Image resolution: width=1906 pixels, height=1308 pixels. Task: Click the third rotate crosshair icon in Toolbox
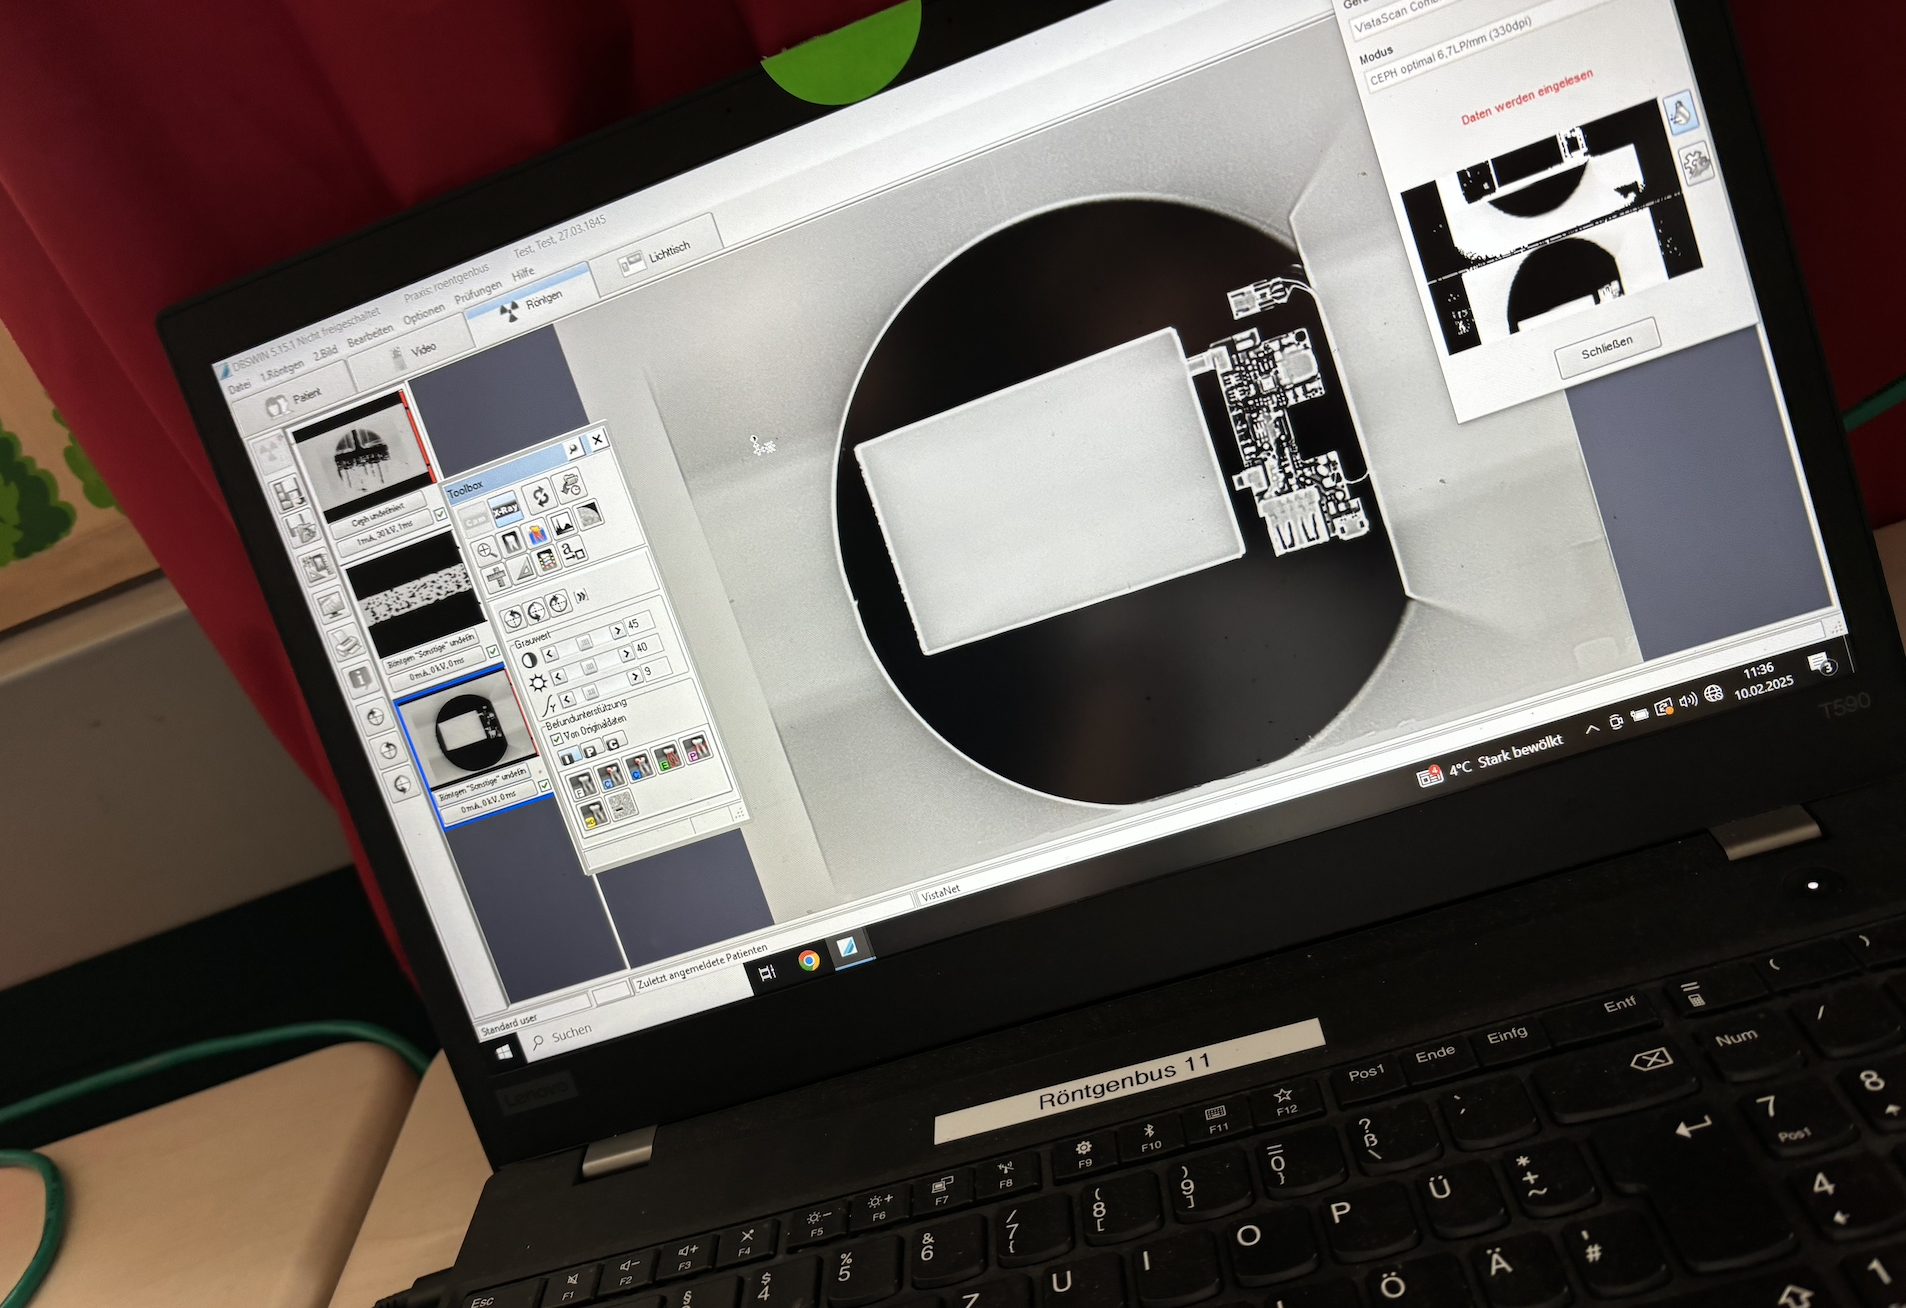(x=559, y=603)
